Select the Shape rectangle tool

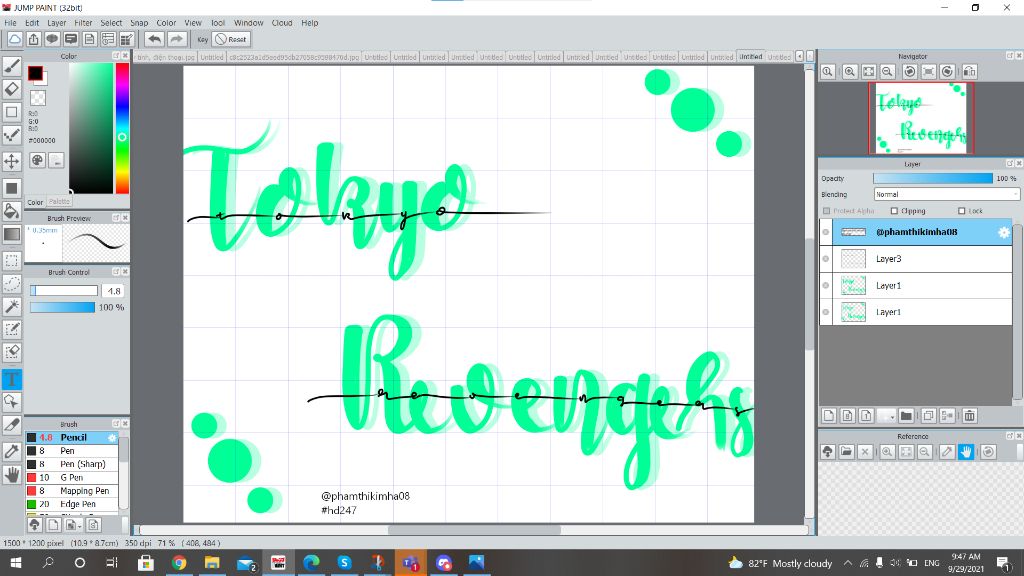12,112
